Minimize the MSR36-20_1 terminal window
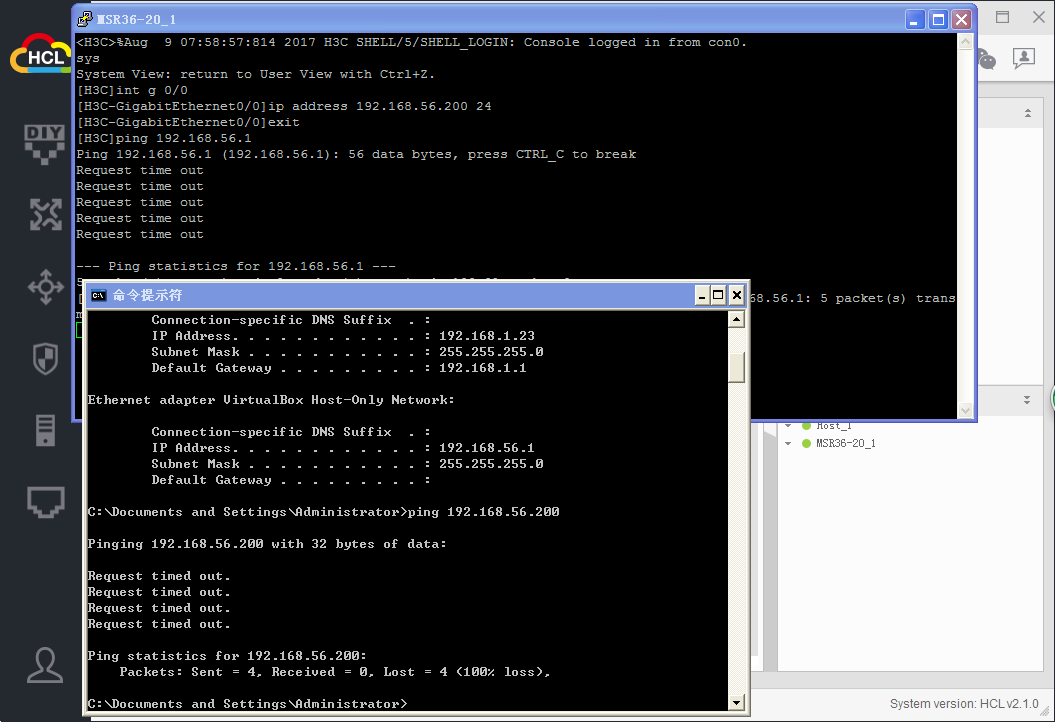The image size is (1055, 722). (914, 20)
